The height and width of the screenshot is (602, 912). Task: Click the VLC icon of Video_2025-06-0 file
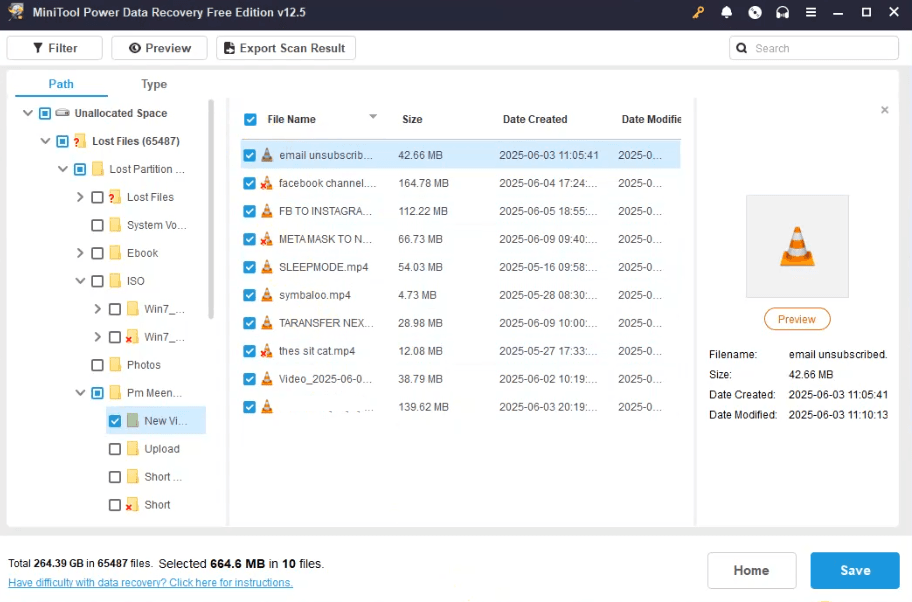267,379
